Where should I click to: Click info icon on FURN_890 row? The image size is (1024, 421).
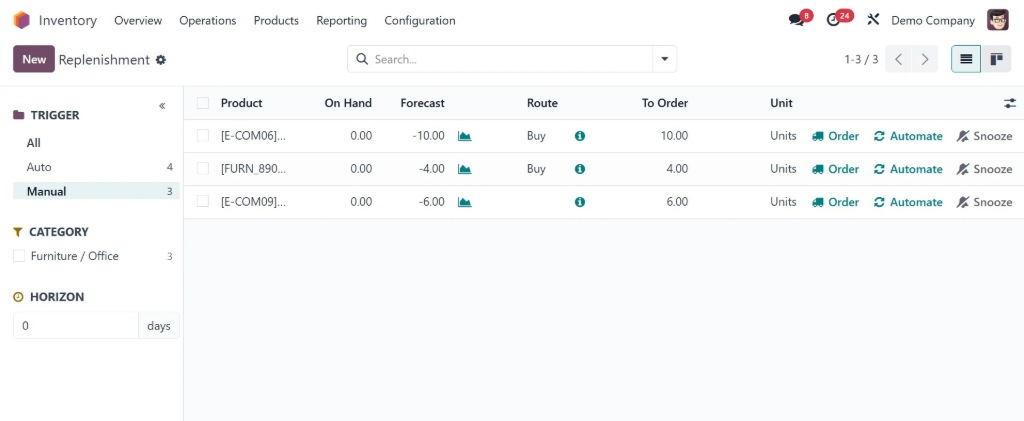point(580,169)
